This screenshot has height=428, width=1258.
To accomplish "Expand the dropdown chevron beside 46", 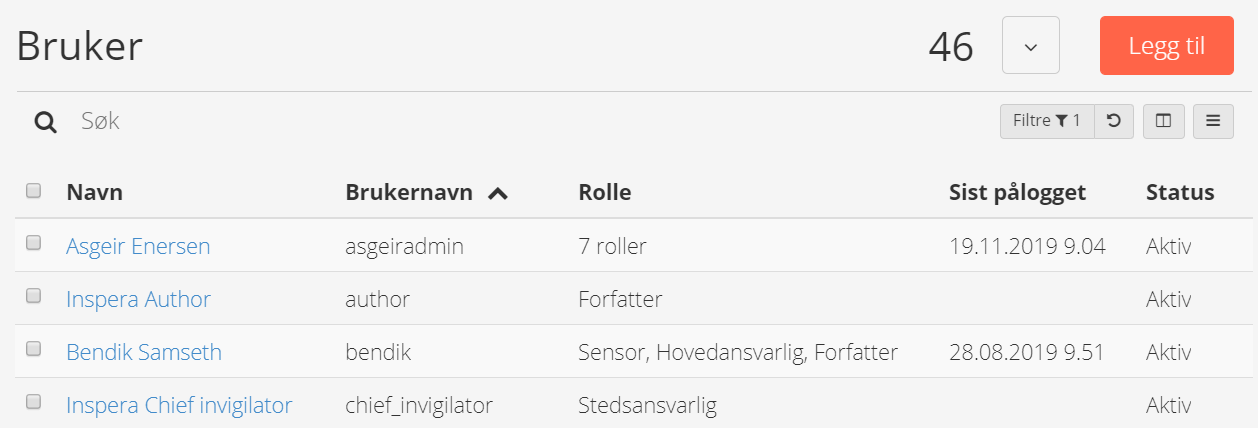I will click(1031, 46).
